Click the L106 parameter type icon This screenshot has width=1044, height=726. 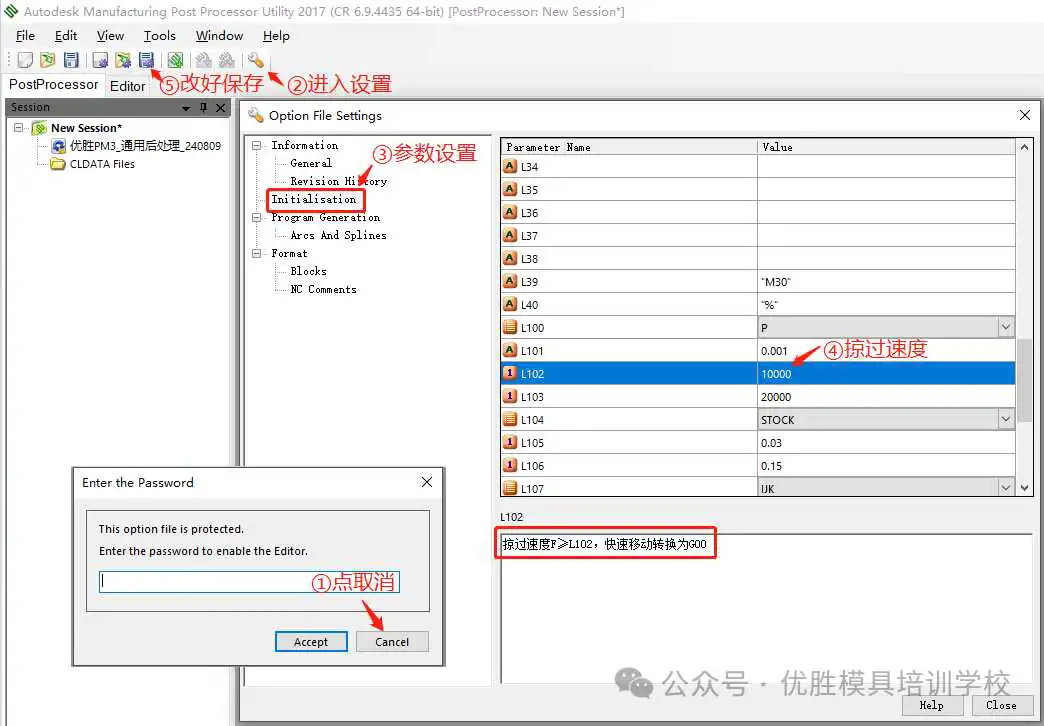(x=510, y=465)
